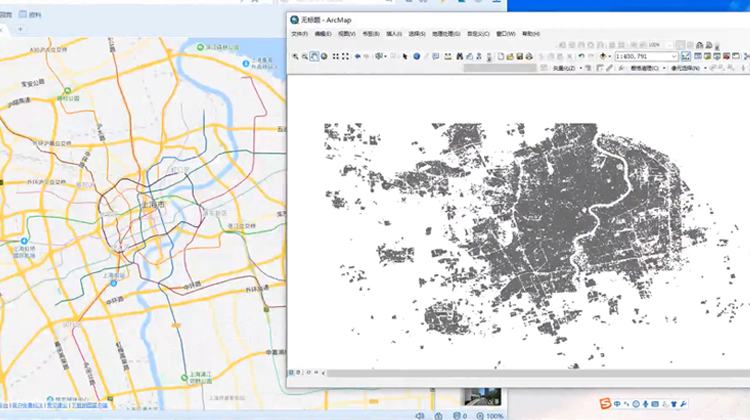The height and width of the screenshot is (420, 750).
Task: Toggle the Sogou input method logo
Action: click(x=605, y=403)
